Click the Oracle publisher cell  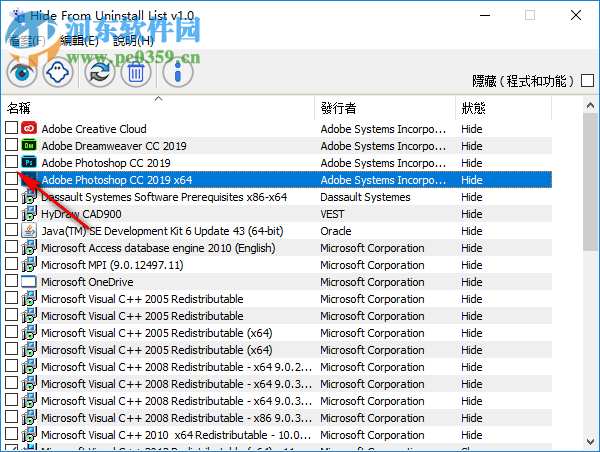pos(336,231)
